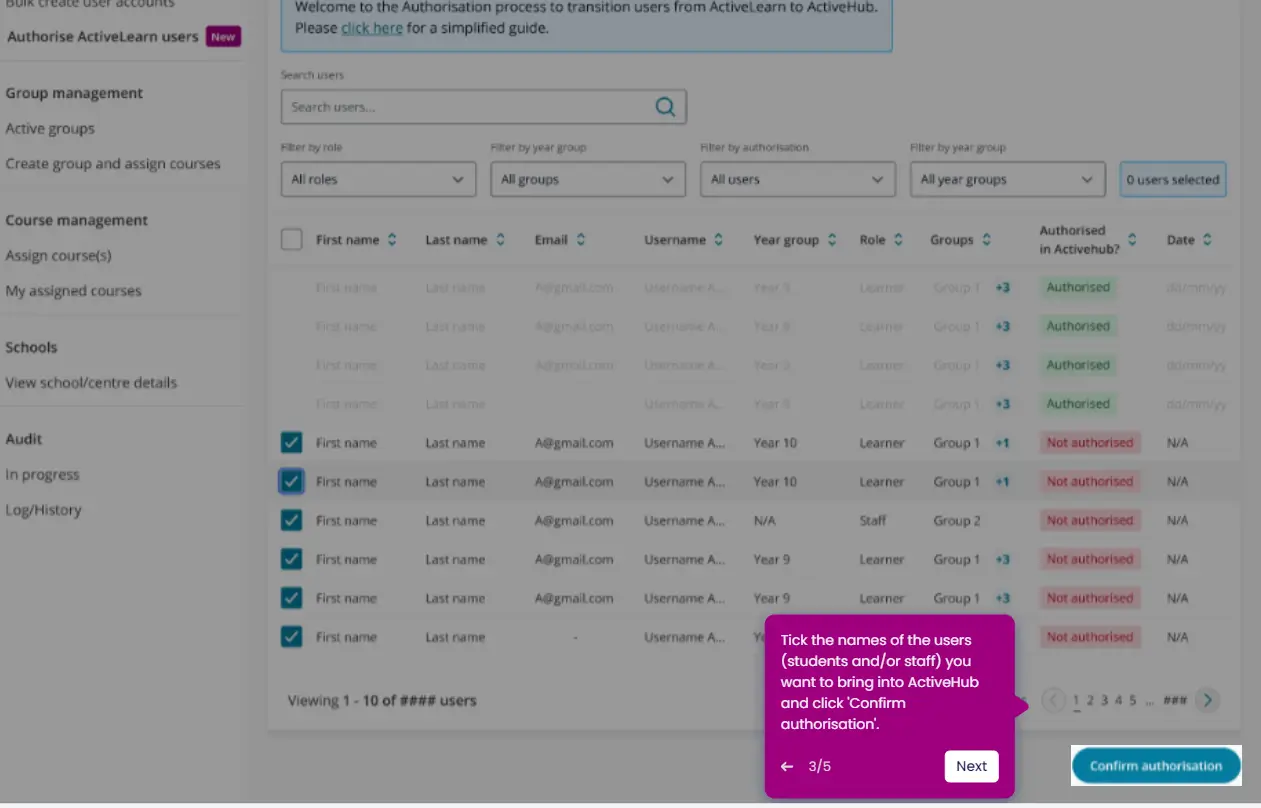This screenshot has height=808, width=1261.
Task: Toggle the select-all header checkbox
Action: [x=292, y=240]
